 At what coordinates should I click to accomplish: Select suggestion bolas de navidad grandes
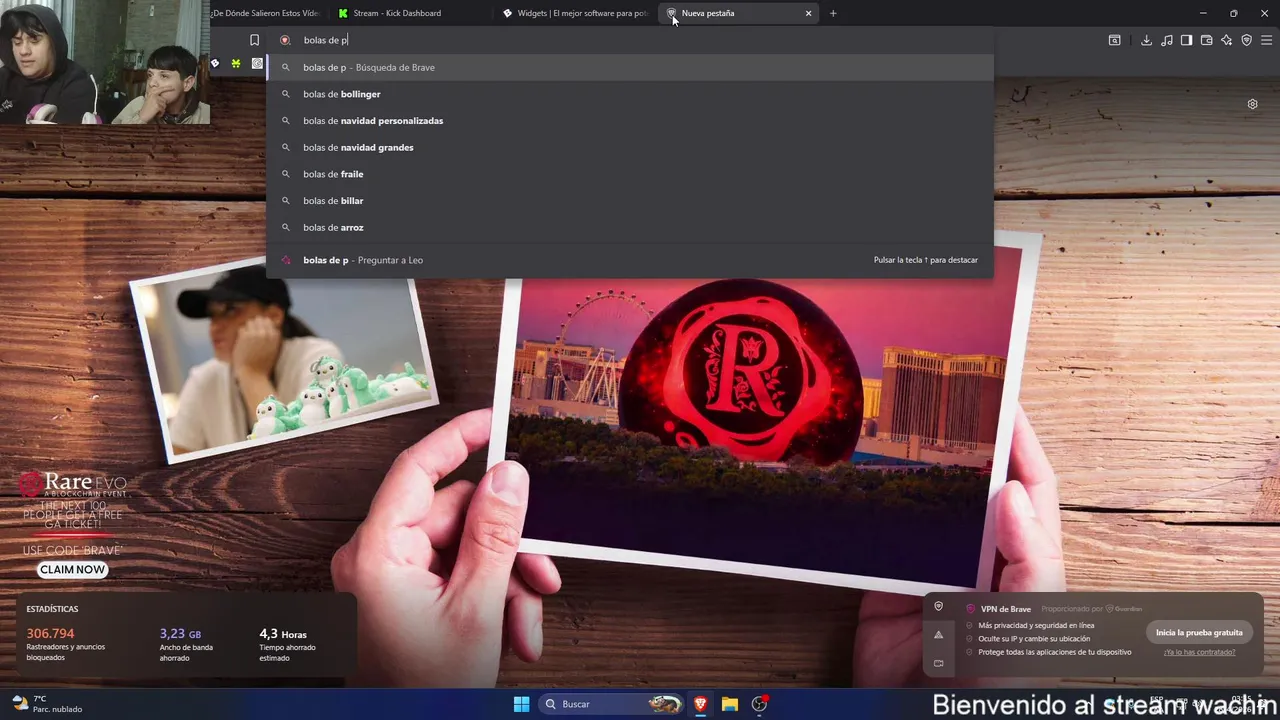[x=630, y=147]
